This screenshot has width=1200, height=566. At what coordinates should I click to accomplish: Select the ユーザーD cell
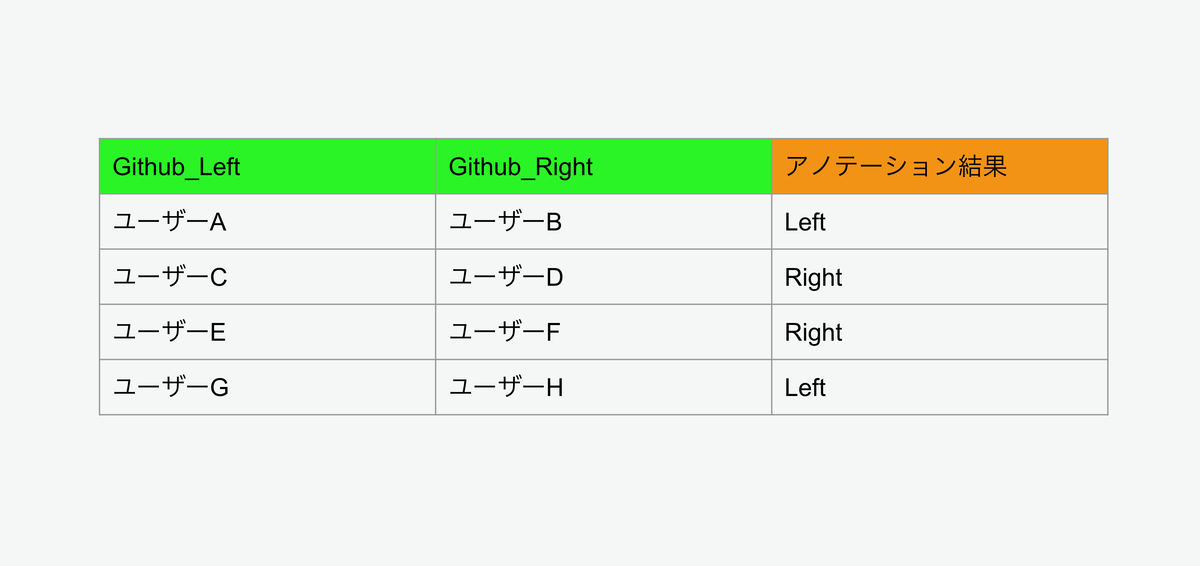pyautogui.click(x=603, y=277)
